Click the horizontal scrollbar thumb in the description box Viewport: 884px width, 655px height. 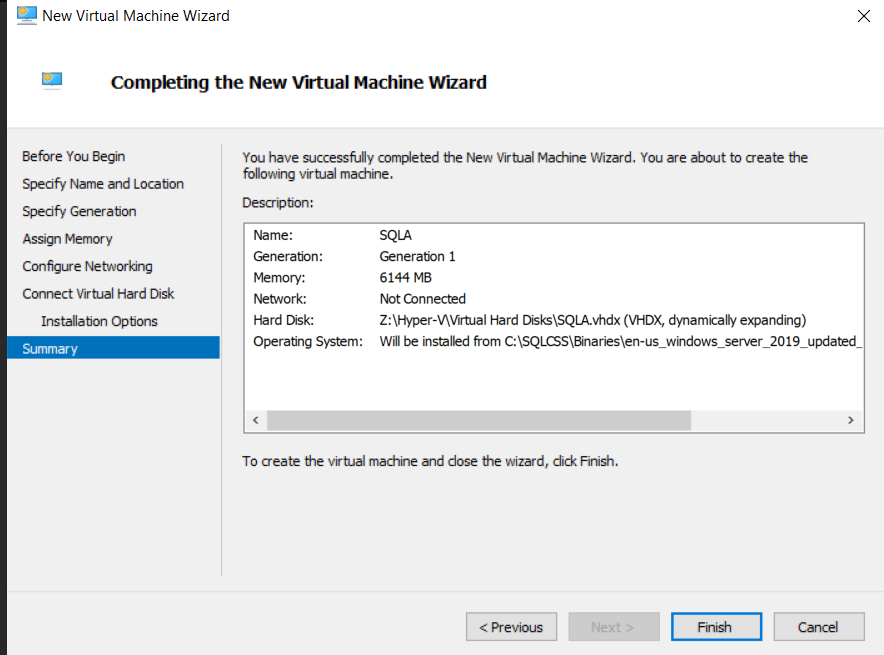tap(479, 421)
